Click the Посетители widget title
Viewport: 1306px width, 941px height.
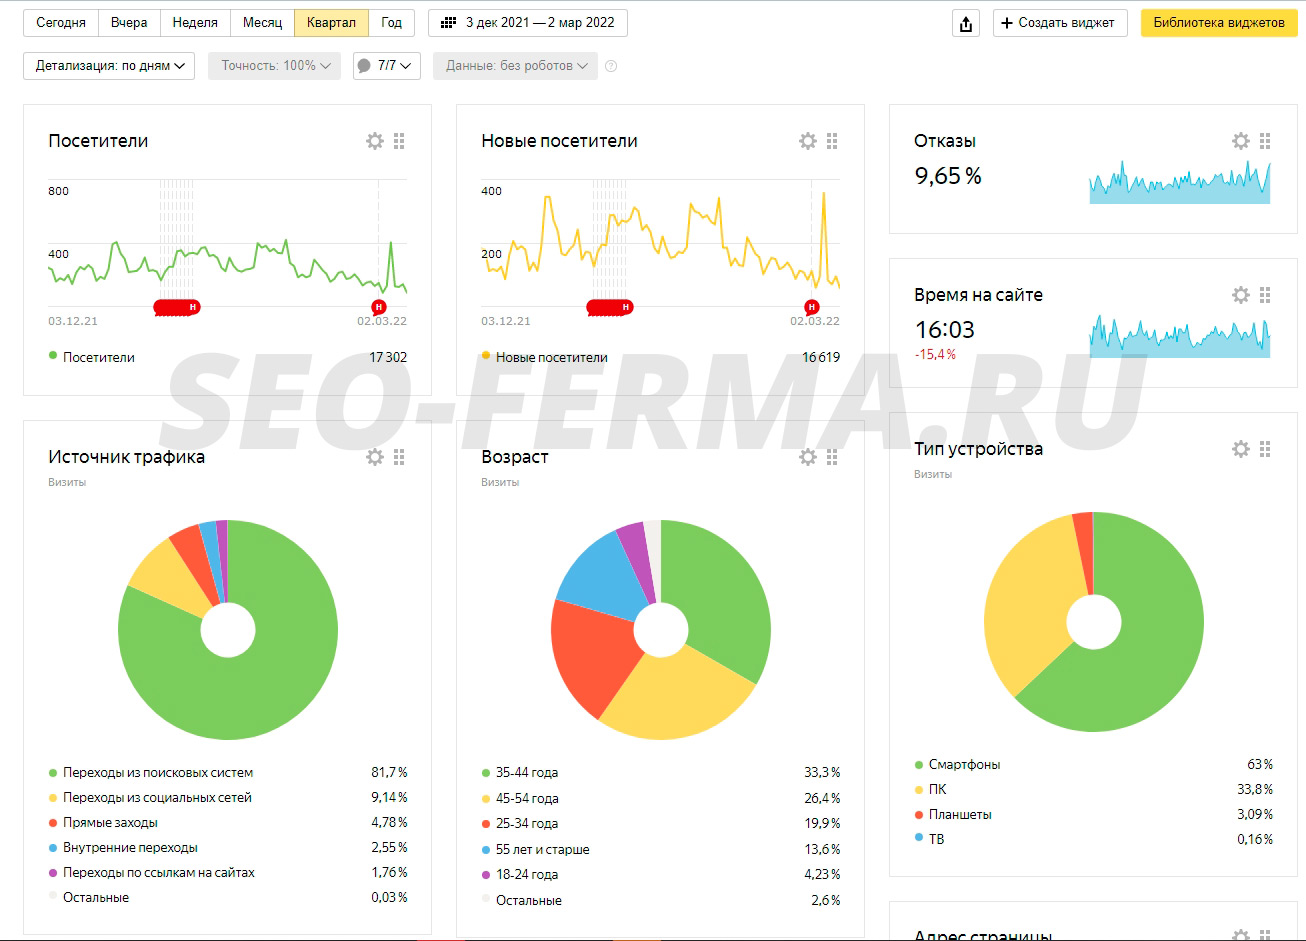pos(98,141)
